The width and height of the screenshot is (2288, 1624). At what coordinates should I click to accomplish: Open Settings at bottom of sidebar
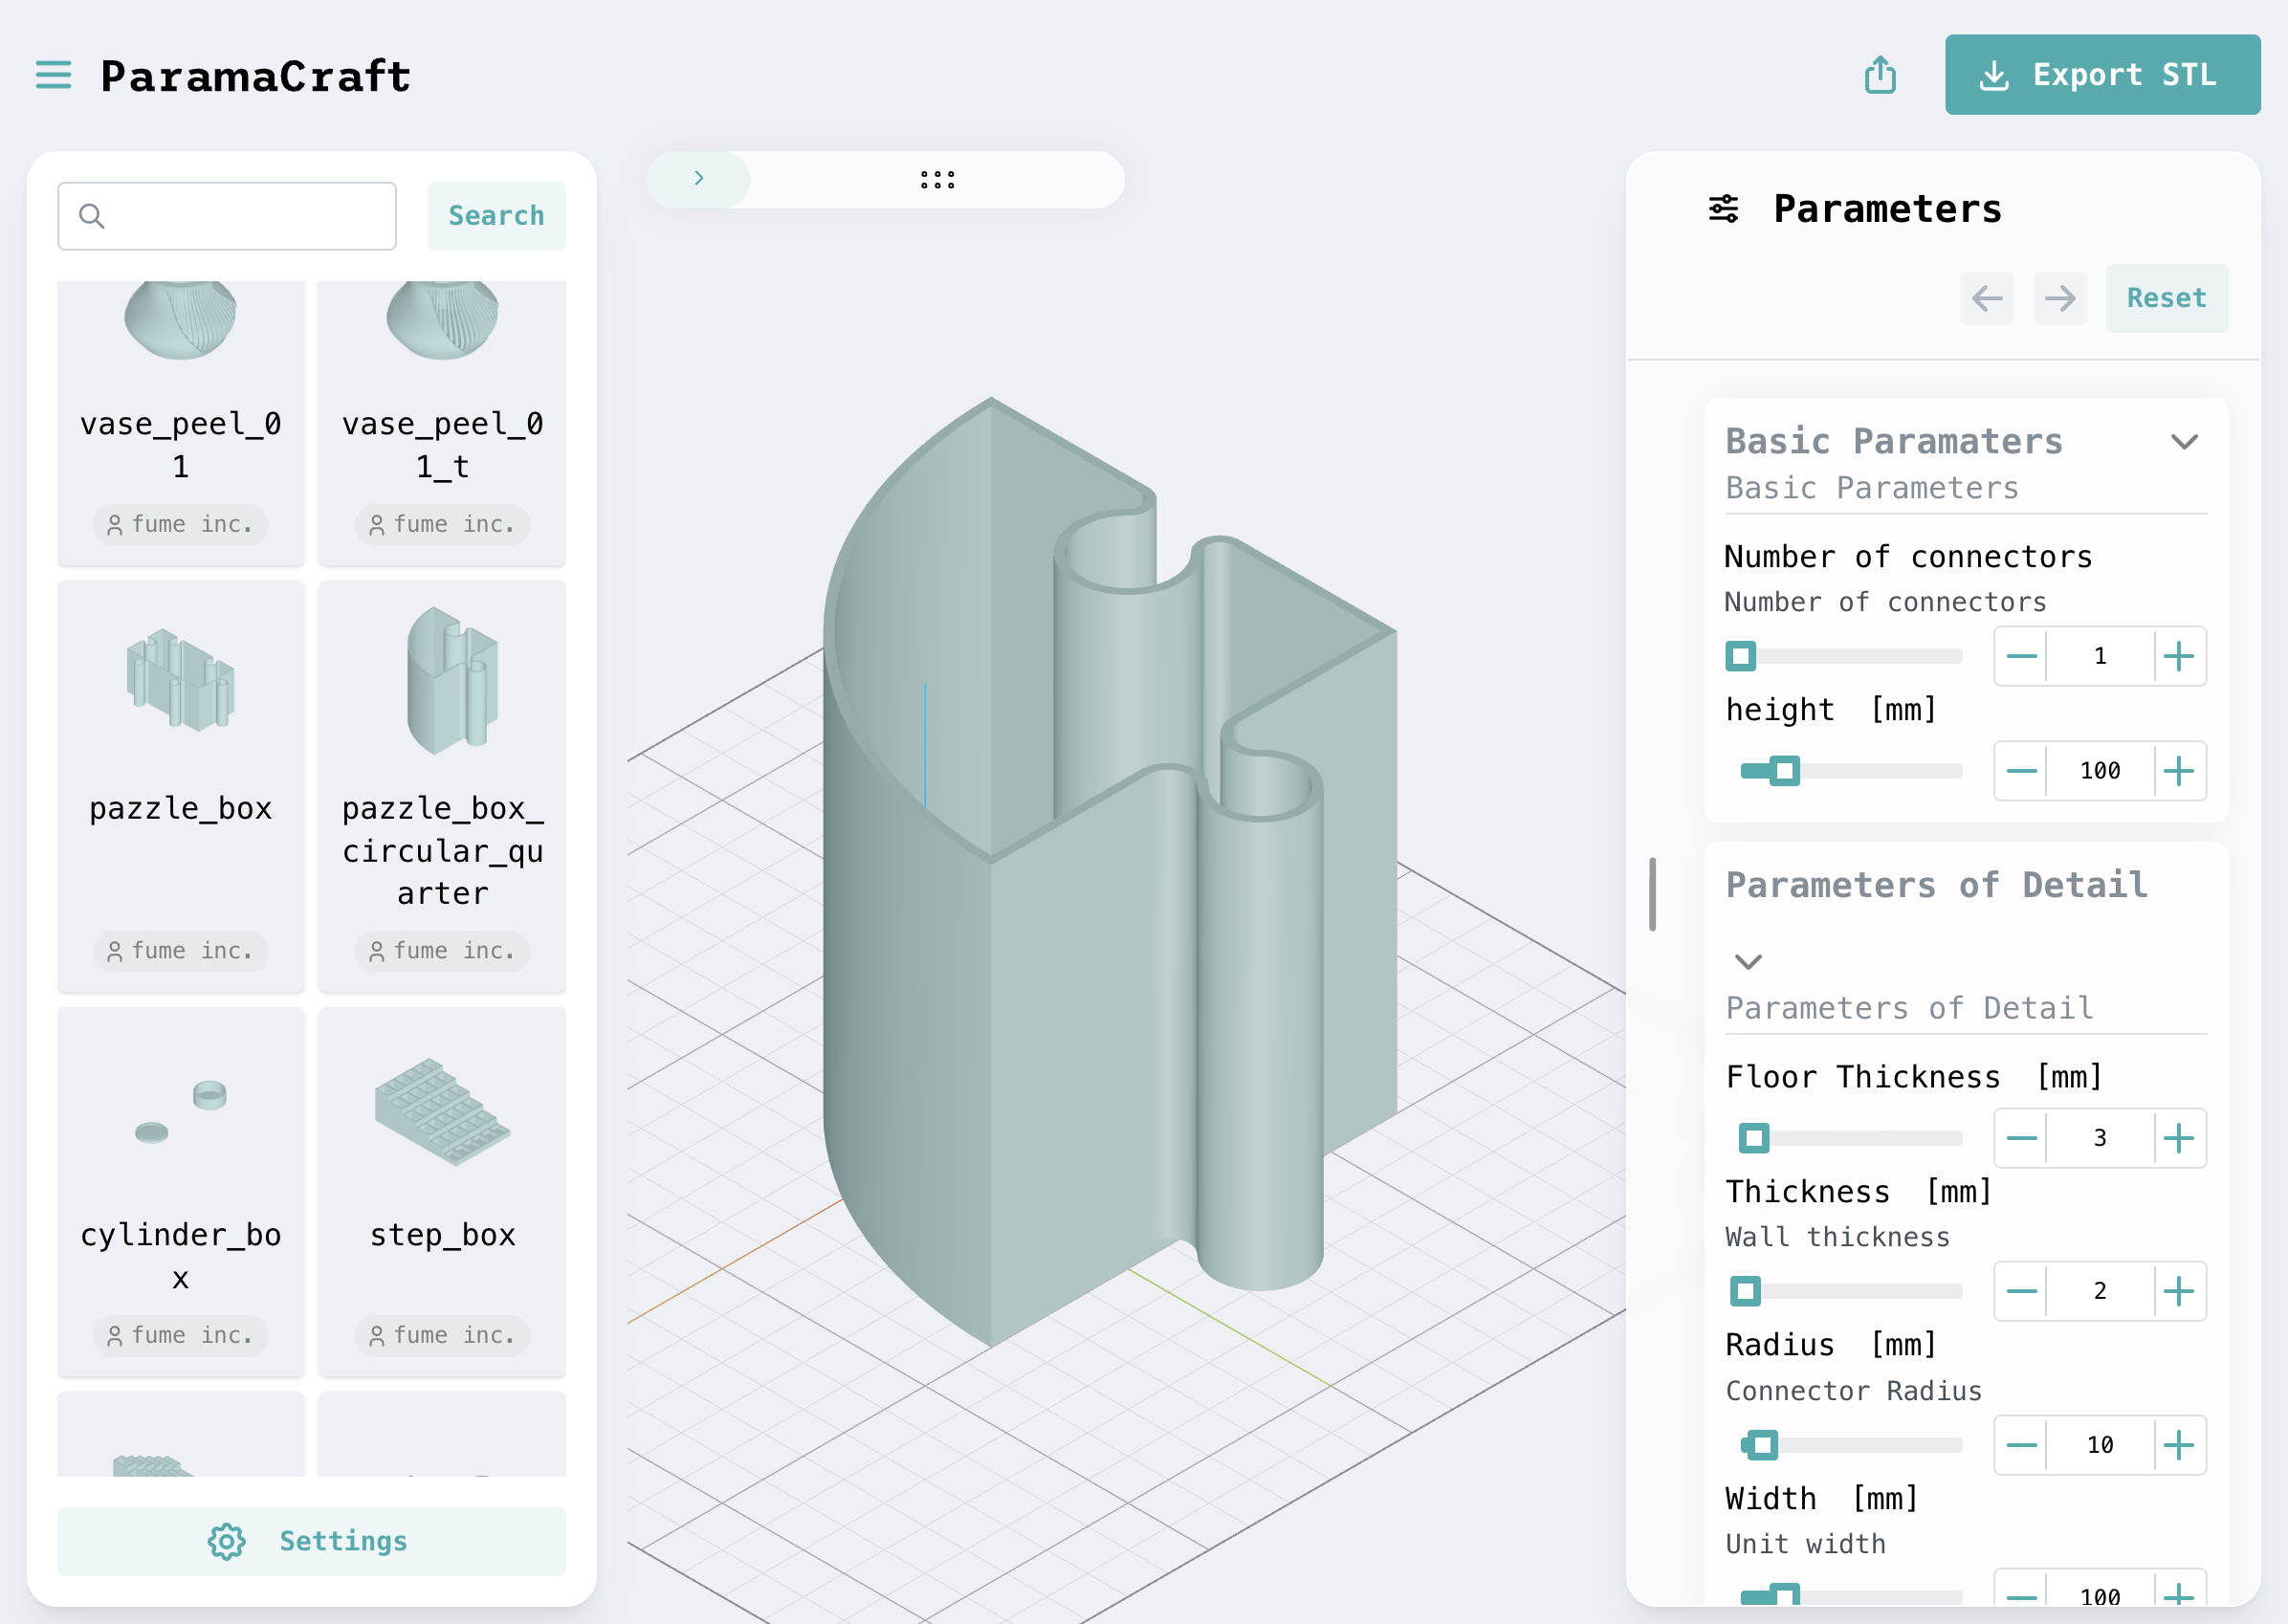(x=311, y=1541)
